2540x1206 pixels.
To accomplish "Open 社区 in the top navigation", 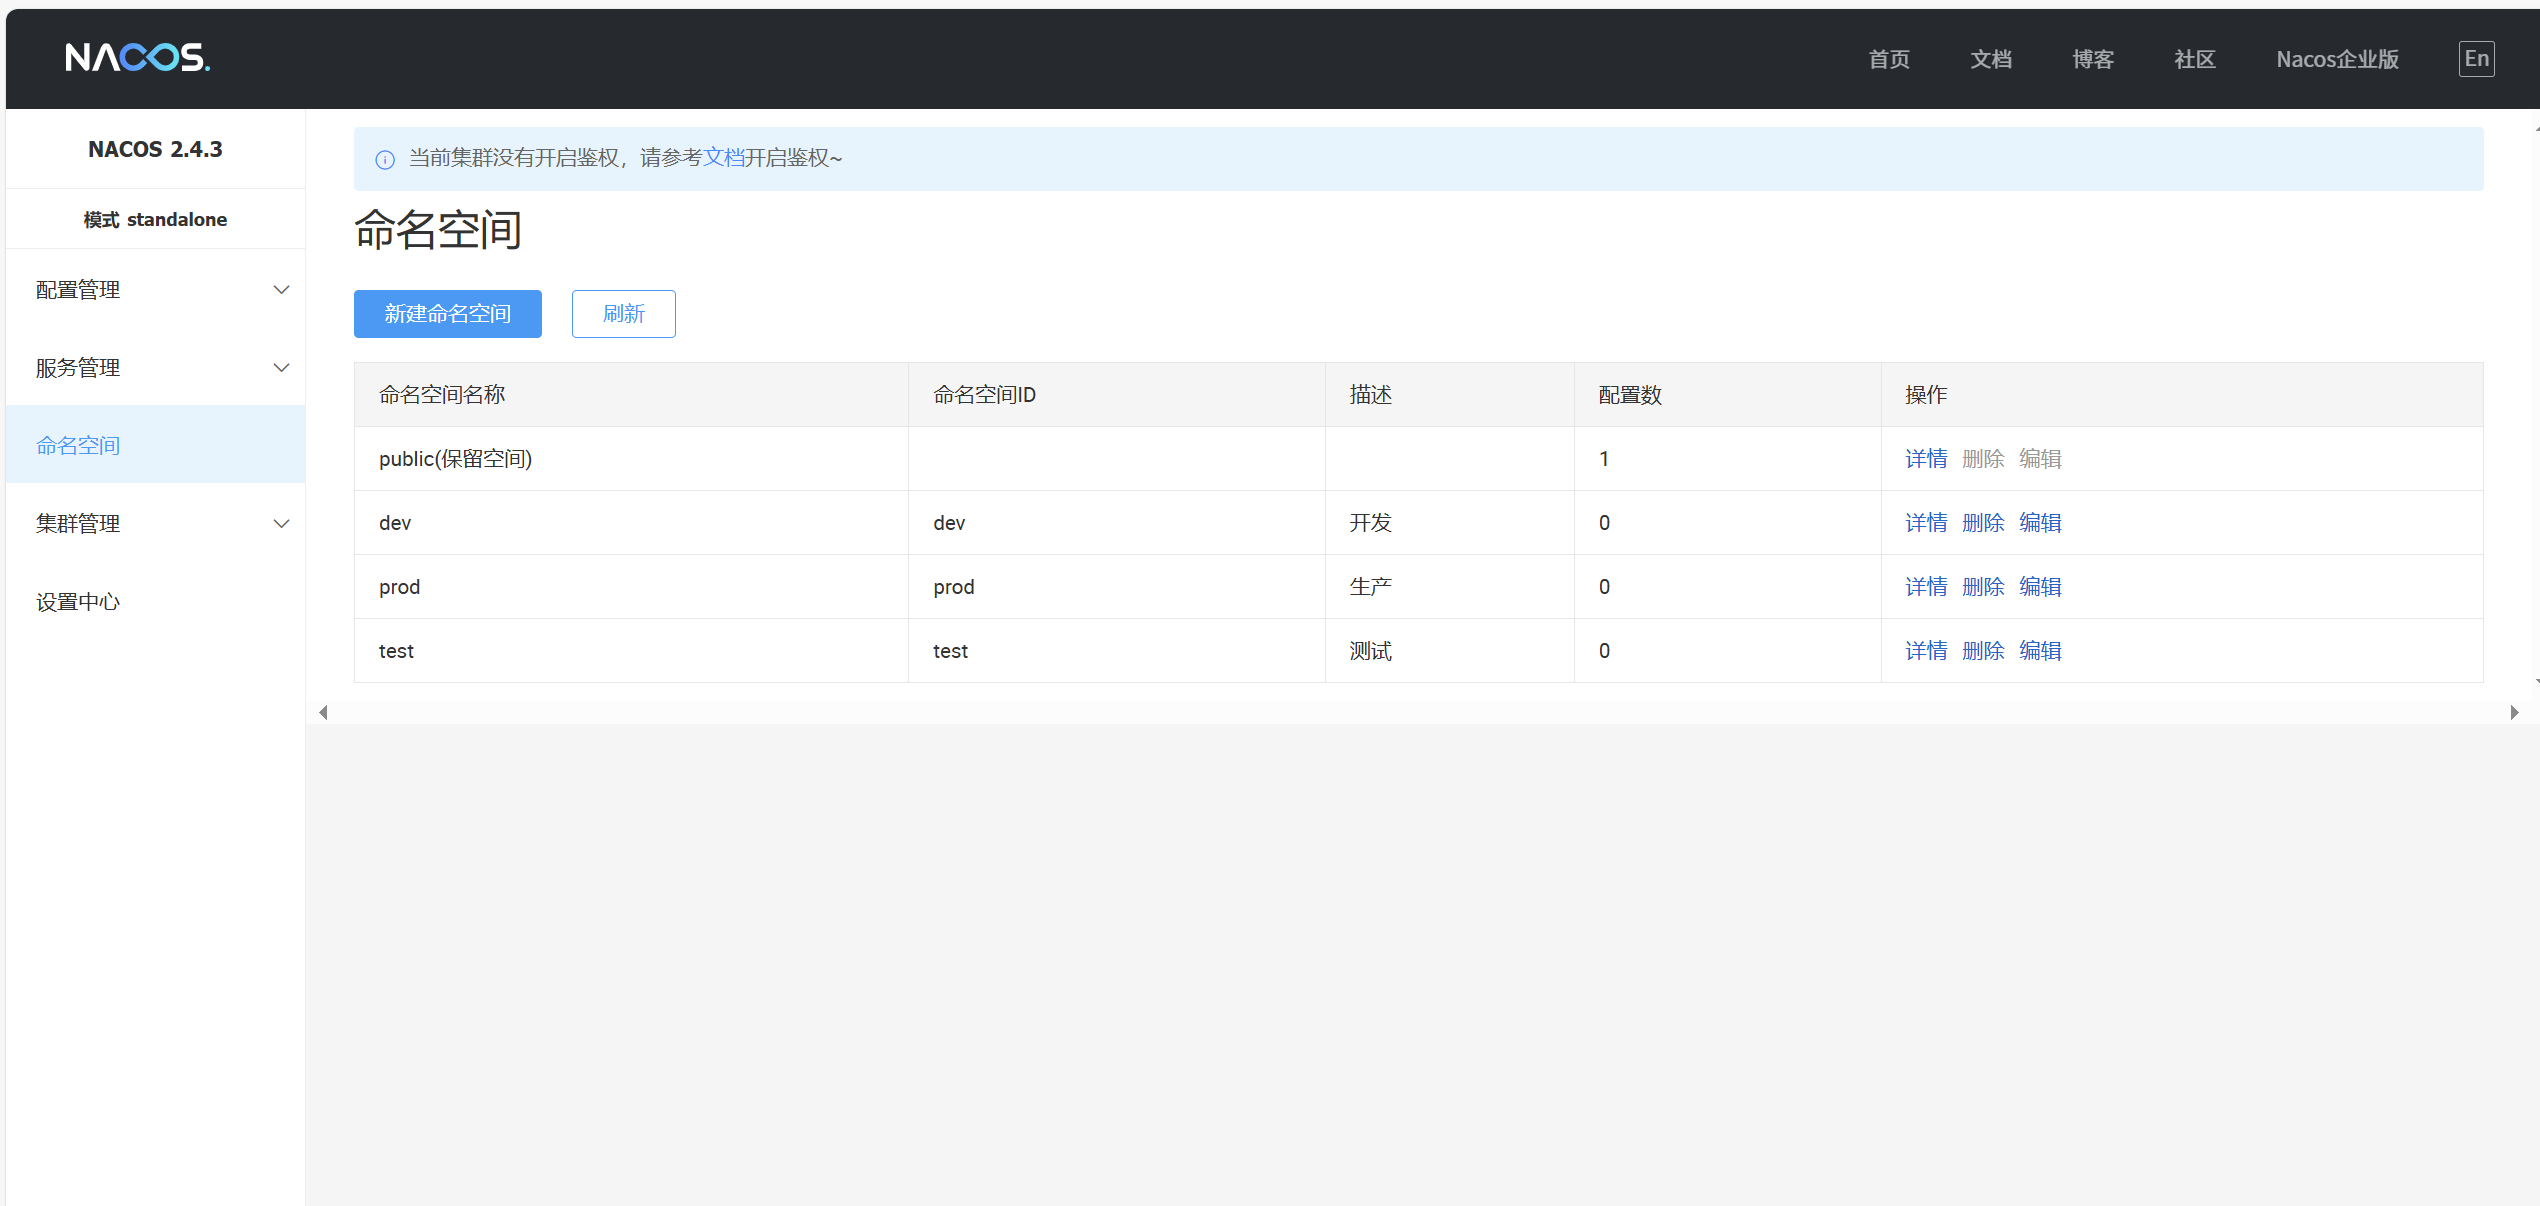I will pyautogui.click(x=2195, y=59).
